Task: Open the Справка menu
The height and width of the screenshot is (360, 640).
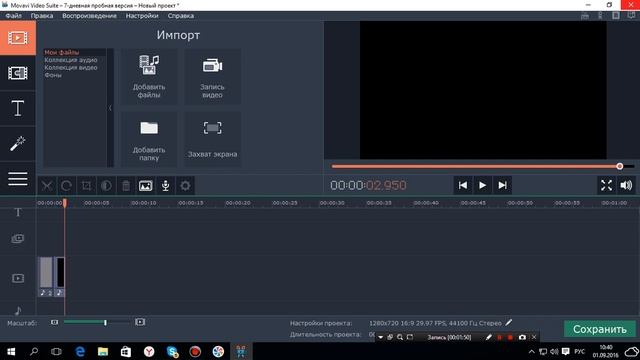Action: pyautogui.click(x=181, y=16)
